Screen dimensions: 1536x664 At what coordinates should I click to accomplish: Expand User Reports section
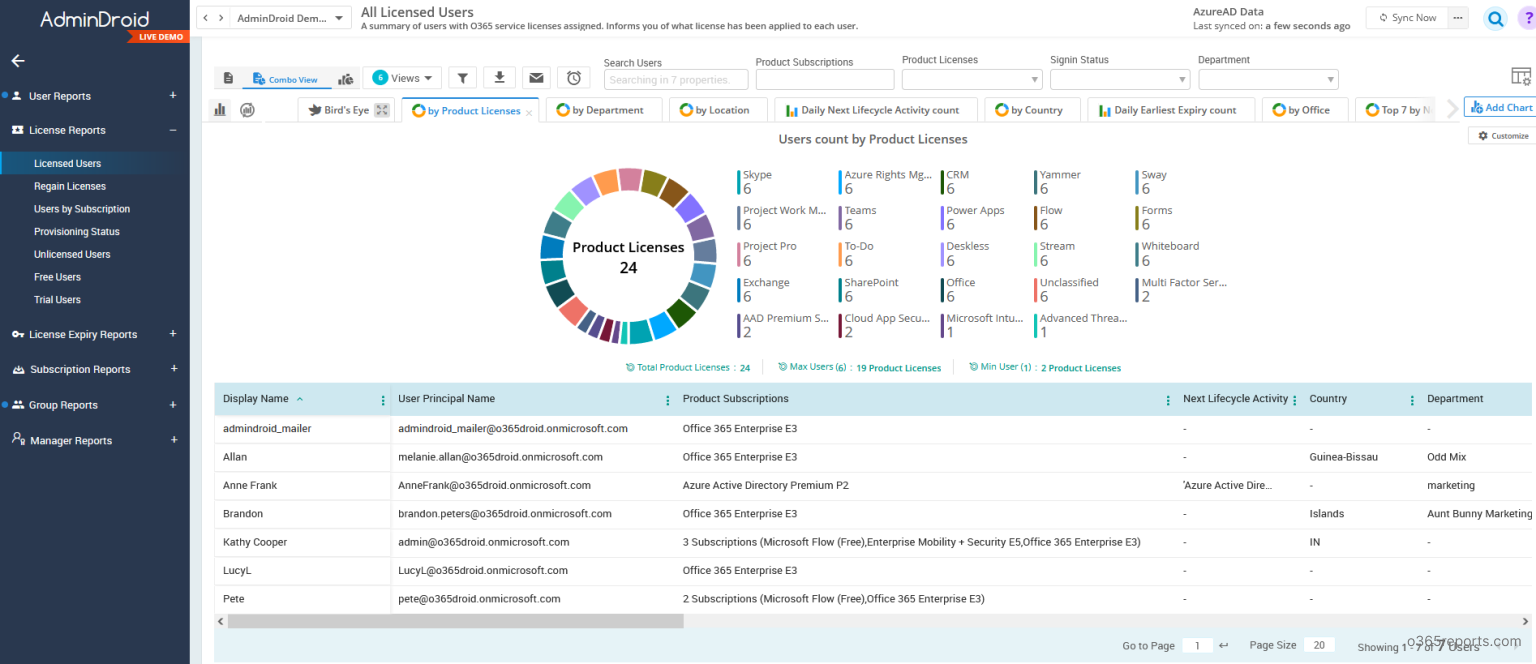click(x=173, y=96)
